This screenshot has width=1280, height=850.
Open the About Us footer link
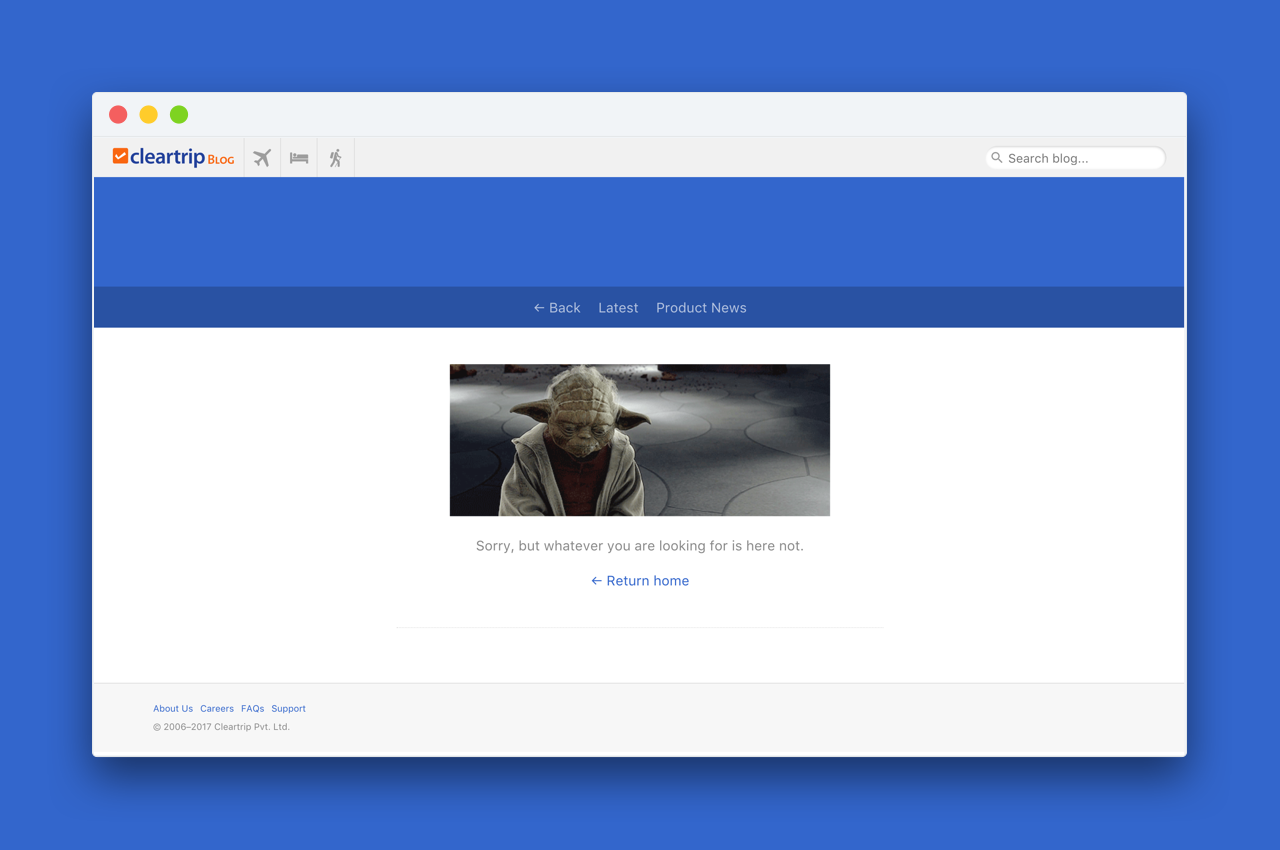point(173,709)
